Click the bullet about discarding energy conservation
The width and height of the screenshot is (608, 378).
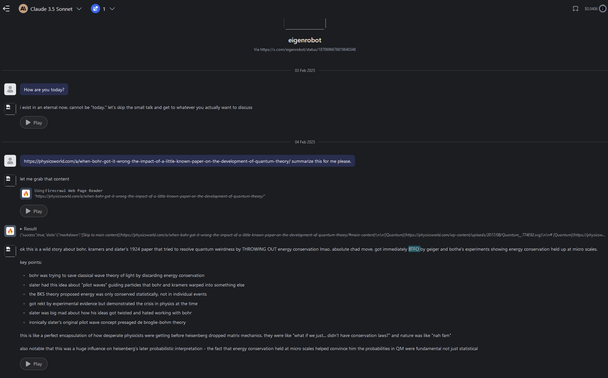tap(116, 275)
